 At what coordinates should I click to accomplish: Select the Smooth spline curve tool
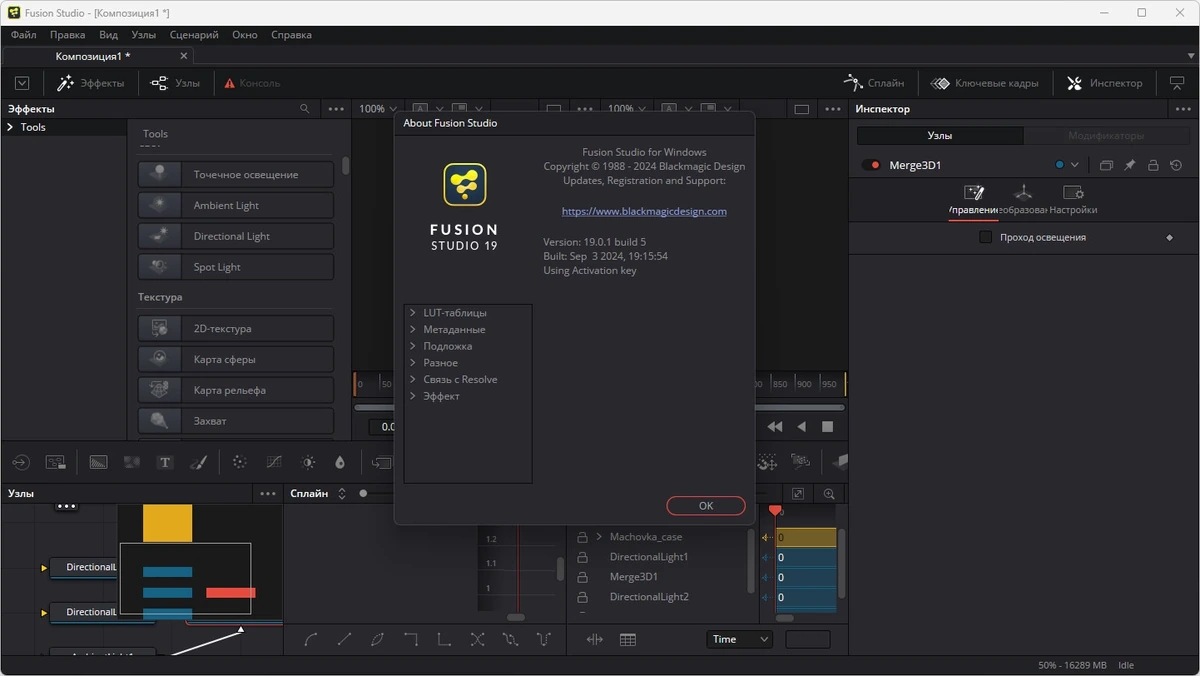point(311,639)
